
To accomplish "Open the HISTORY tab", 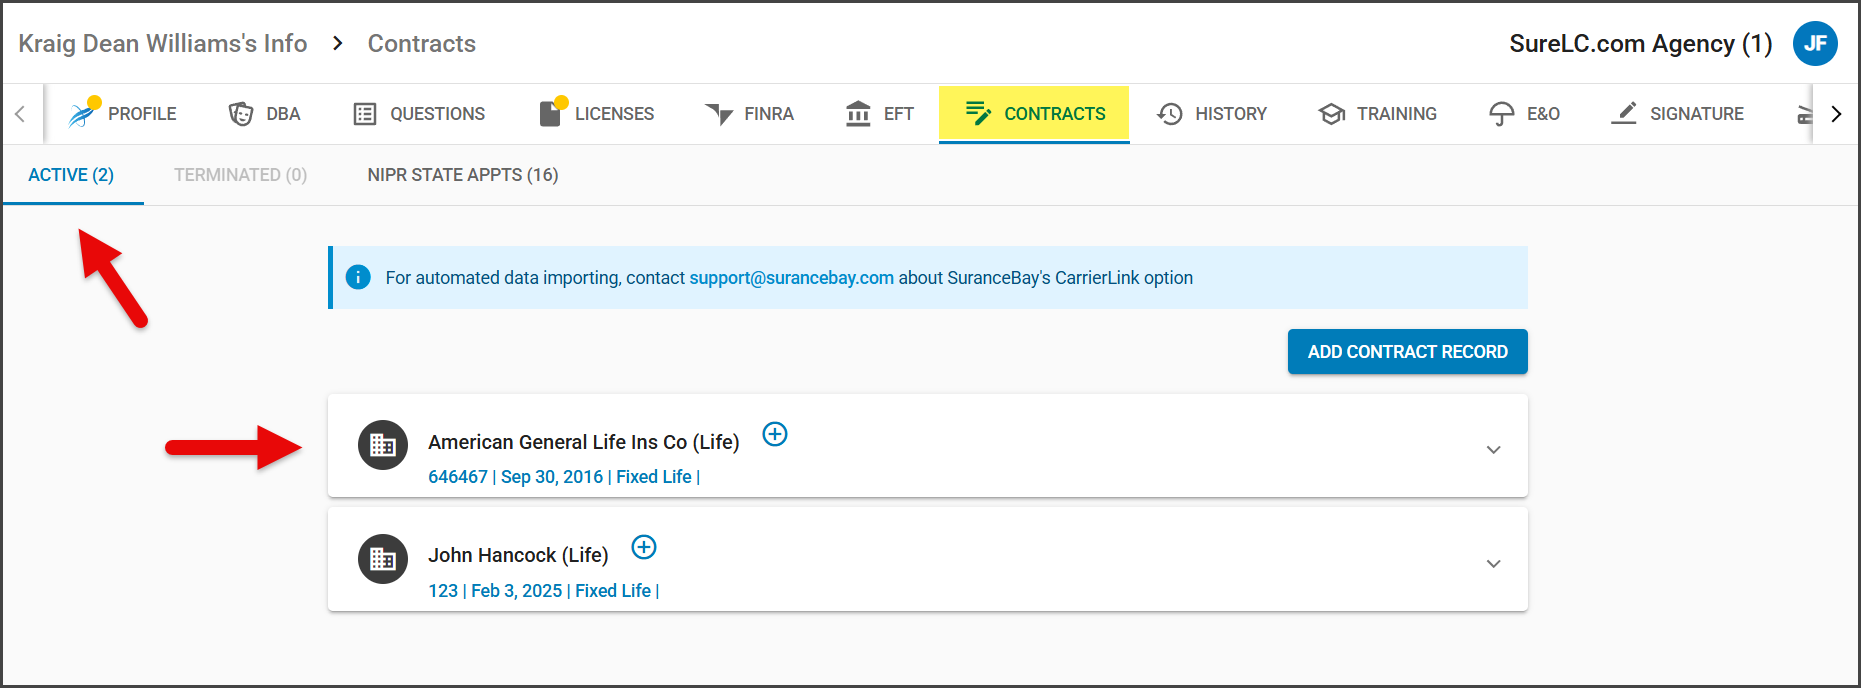I will point(1212,114).
